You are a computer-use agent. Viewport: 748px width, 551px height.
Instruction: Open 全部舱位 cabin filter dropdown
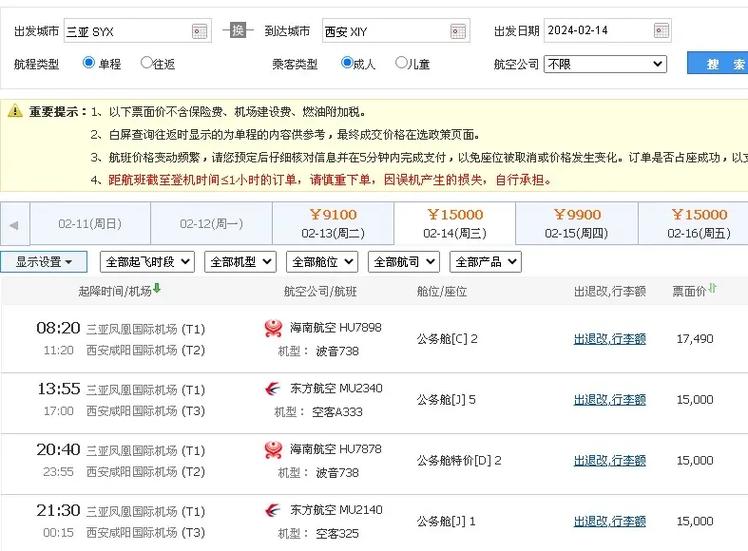pos(322,262)
